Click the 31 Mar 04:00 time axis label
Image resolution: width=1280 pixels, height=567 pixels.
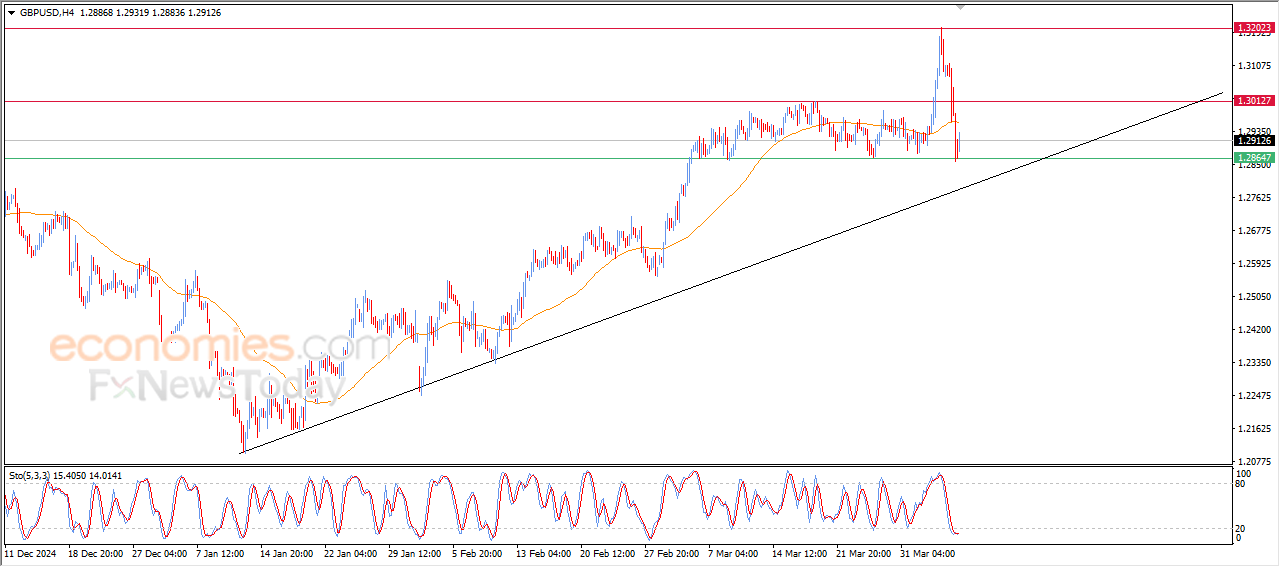tap(927, 552)
